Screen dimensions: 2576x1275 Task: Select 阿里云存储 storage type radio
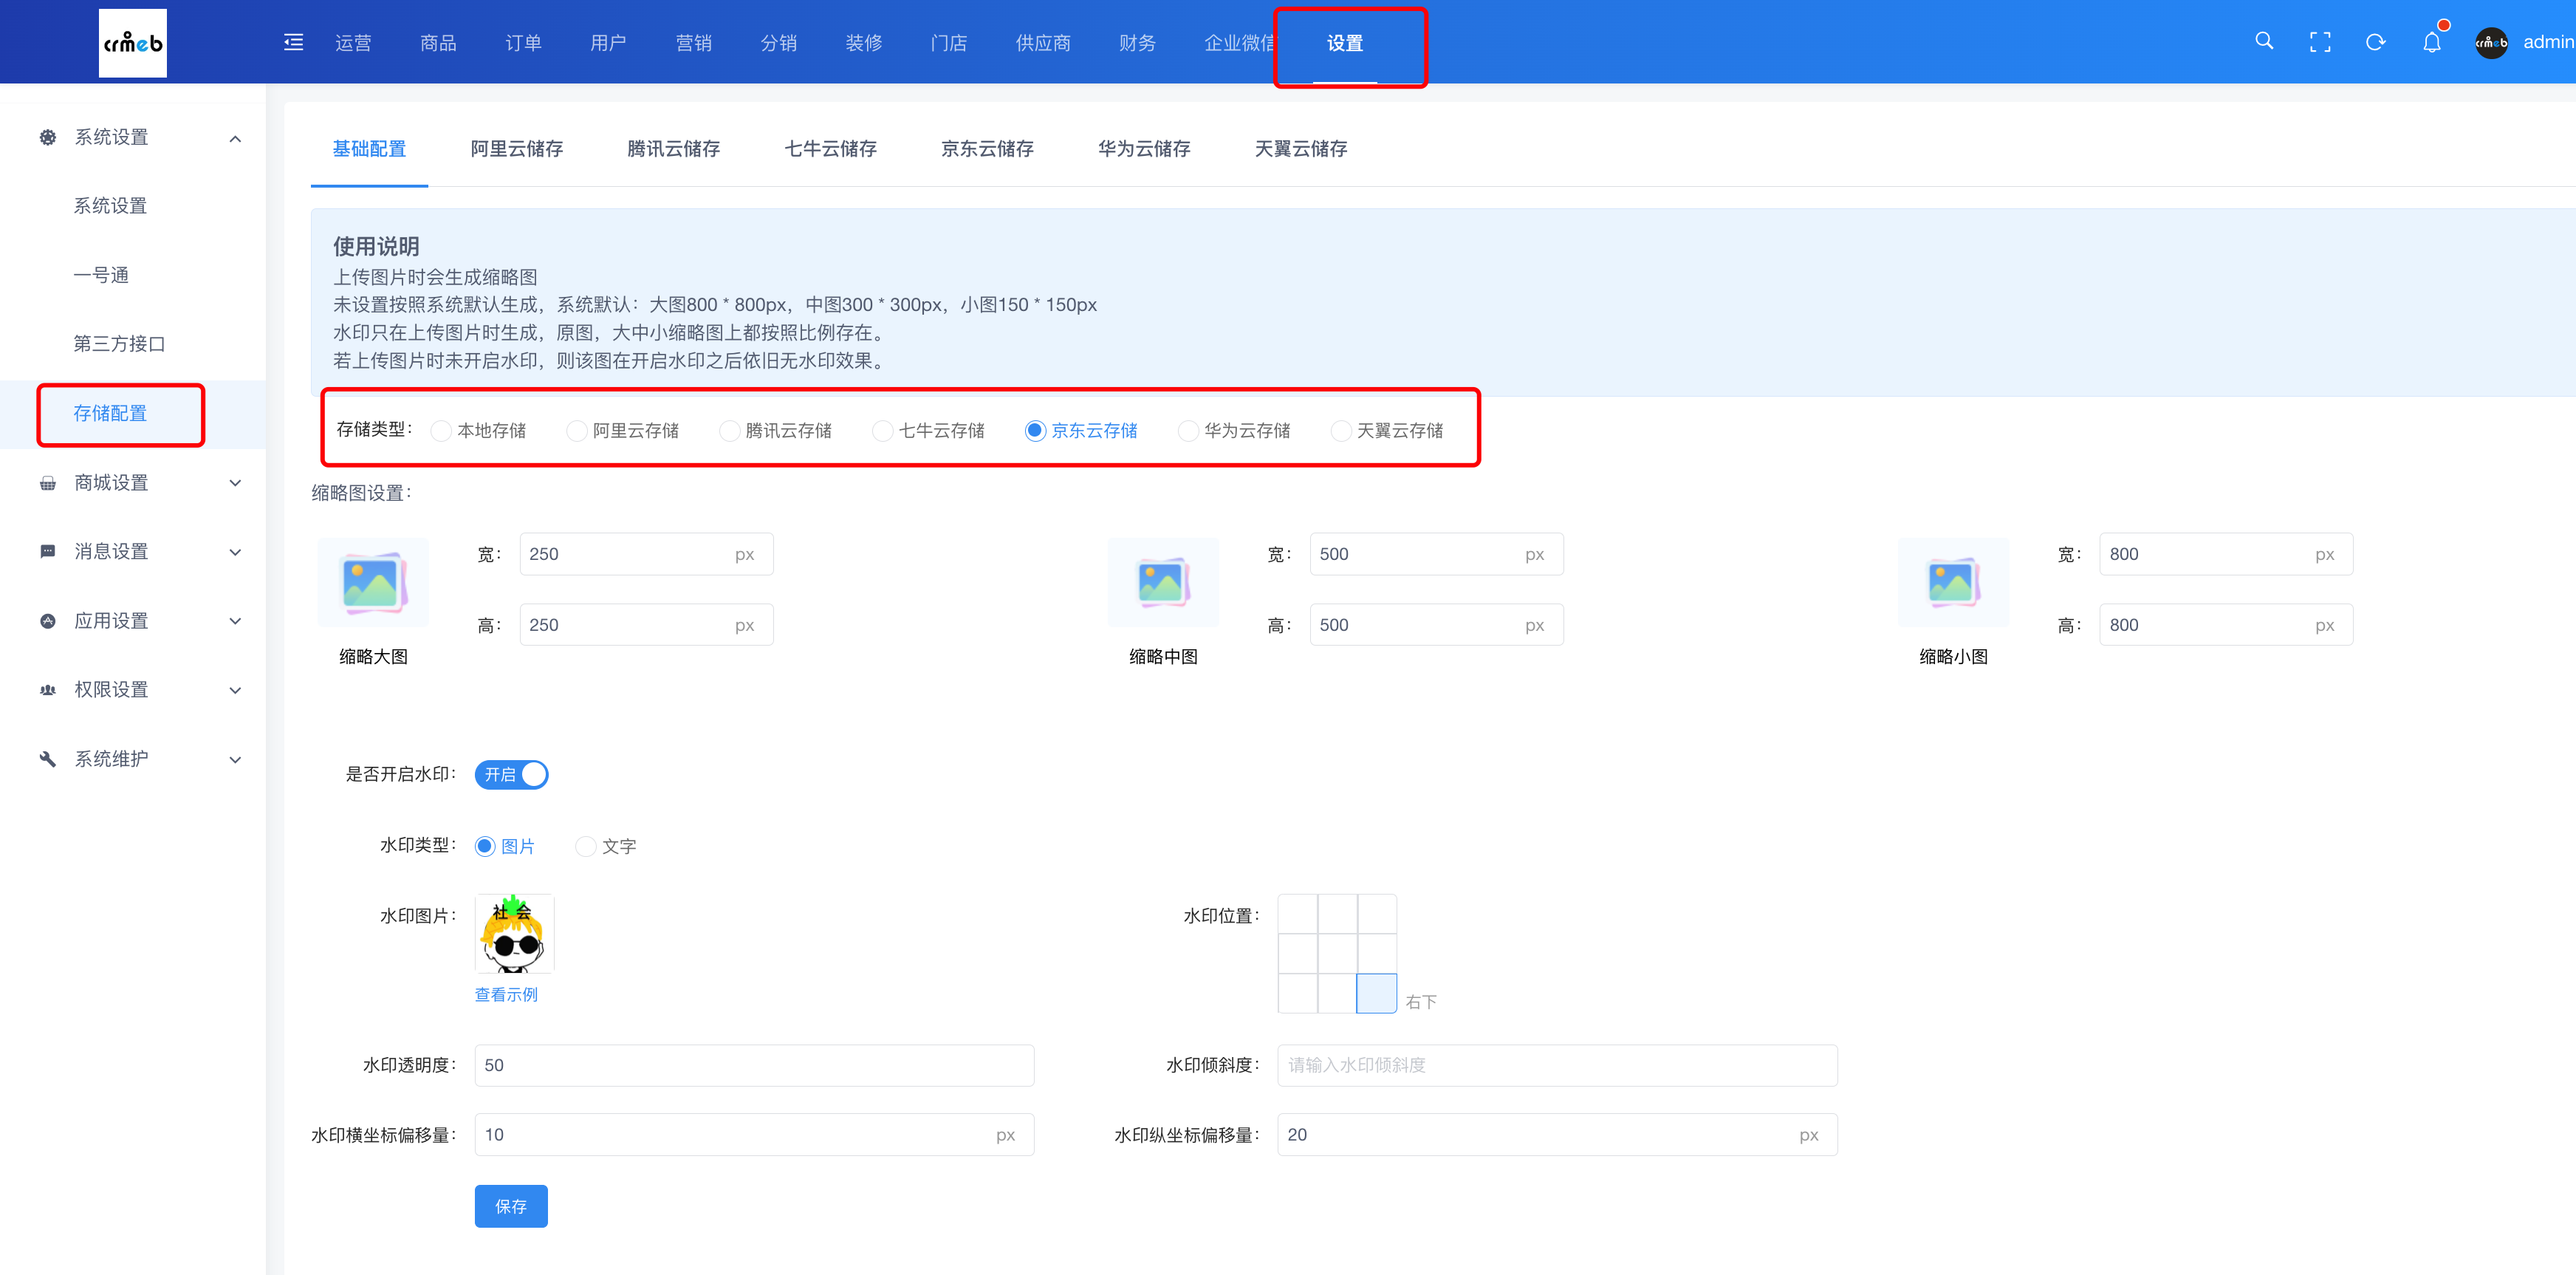(x=577, y=430)
